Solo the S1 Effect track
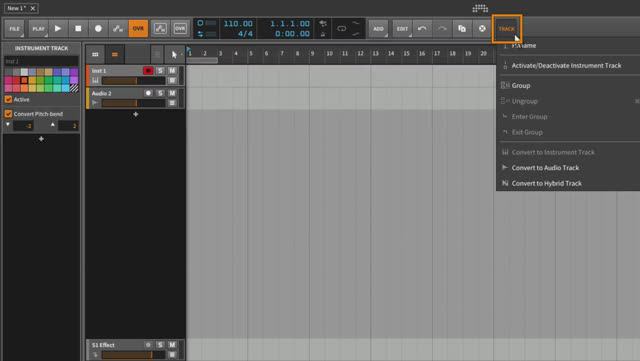 pyautogui.click(x=160, y=345)
